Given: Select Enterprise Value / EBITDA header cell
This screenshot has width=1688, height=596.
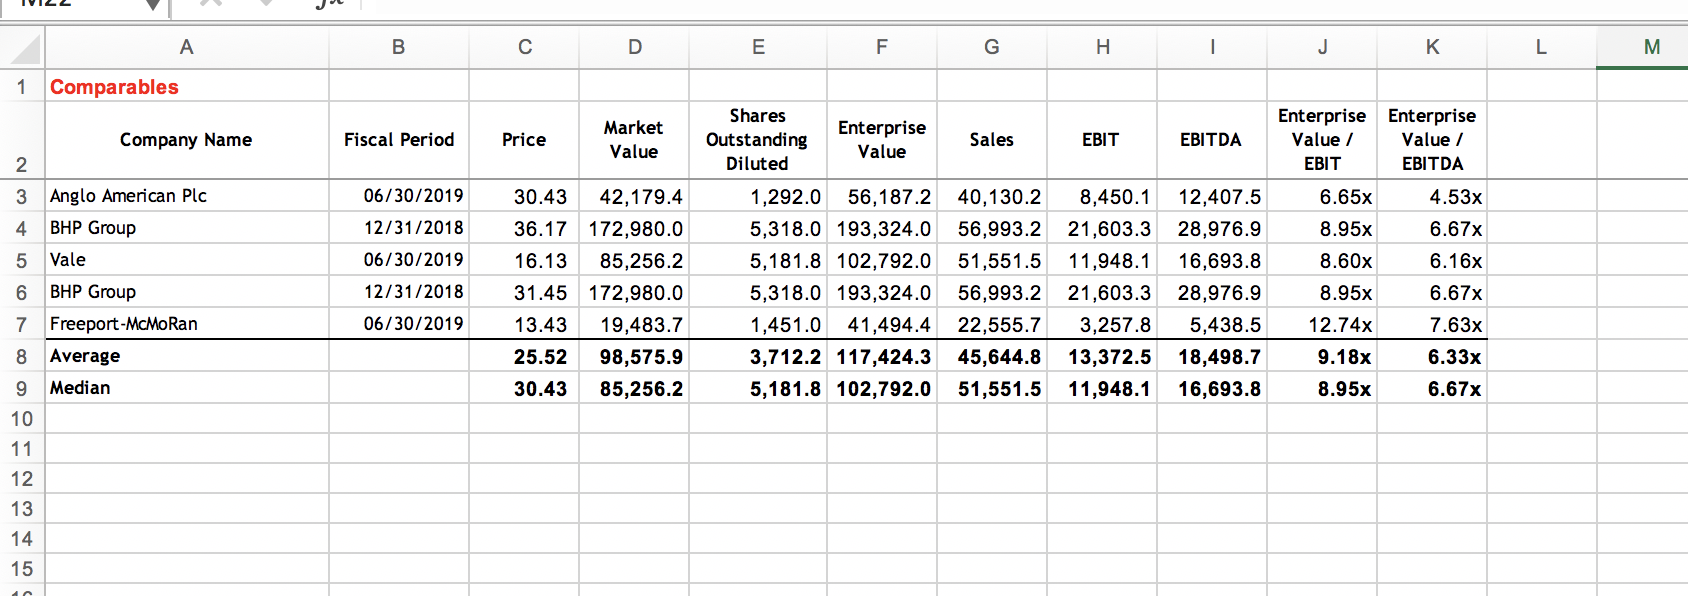Looking at the screenshot, I should coord(1432,140).
